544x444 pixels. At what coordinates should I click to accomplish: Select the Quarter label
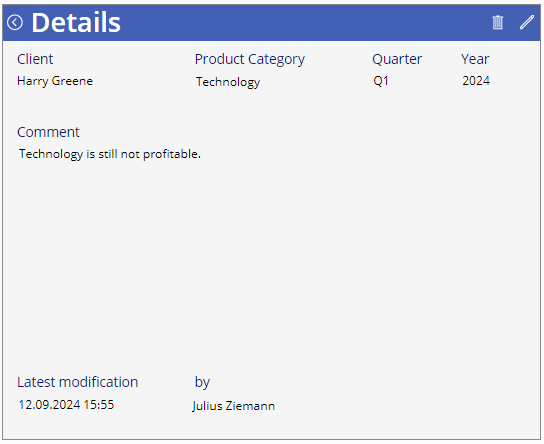pos(397,59)
